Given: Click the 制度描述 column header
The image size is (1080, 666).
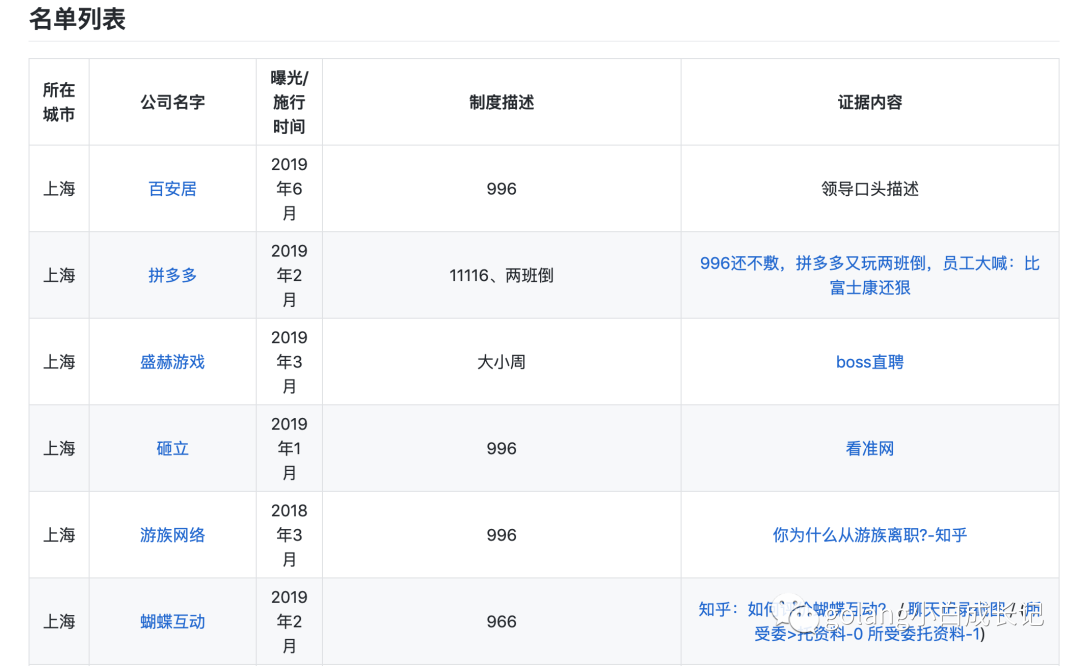Looking at the screenshot, I should [x=501, y=102].
